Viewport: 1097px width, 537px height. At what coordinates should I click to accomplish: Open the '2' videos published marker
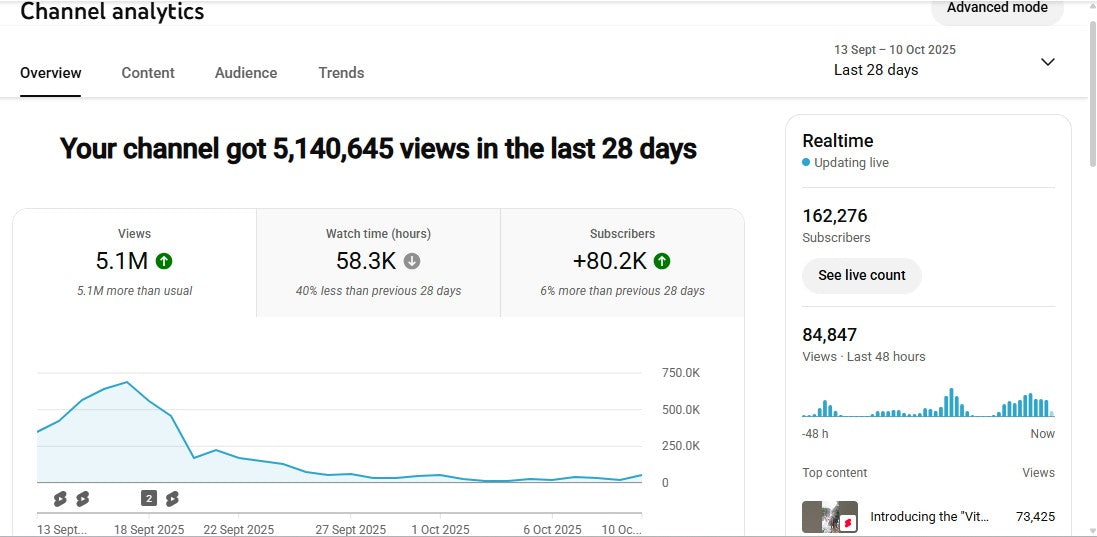[x=149, y=498]
